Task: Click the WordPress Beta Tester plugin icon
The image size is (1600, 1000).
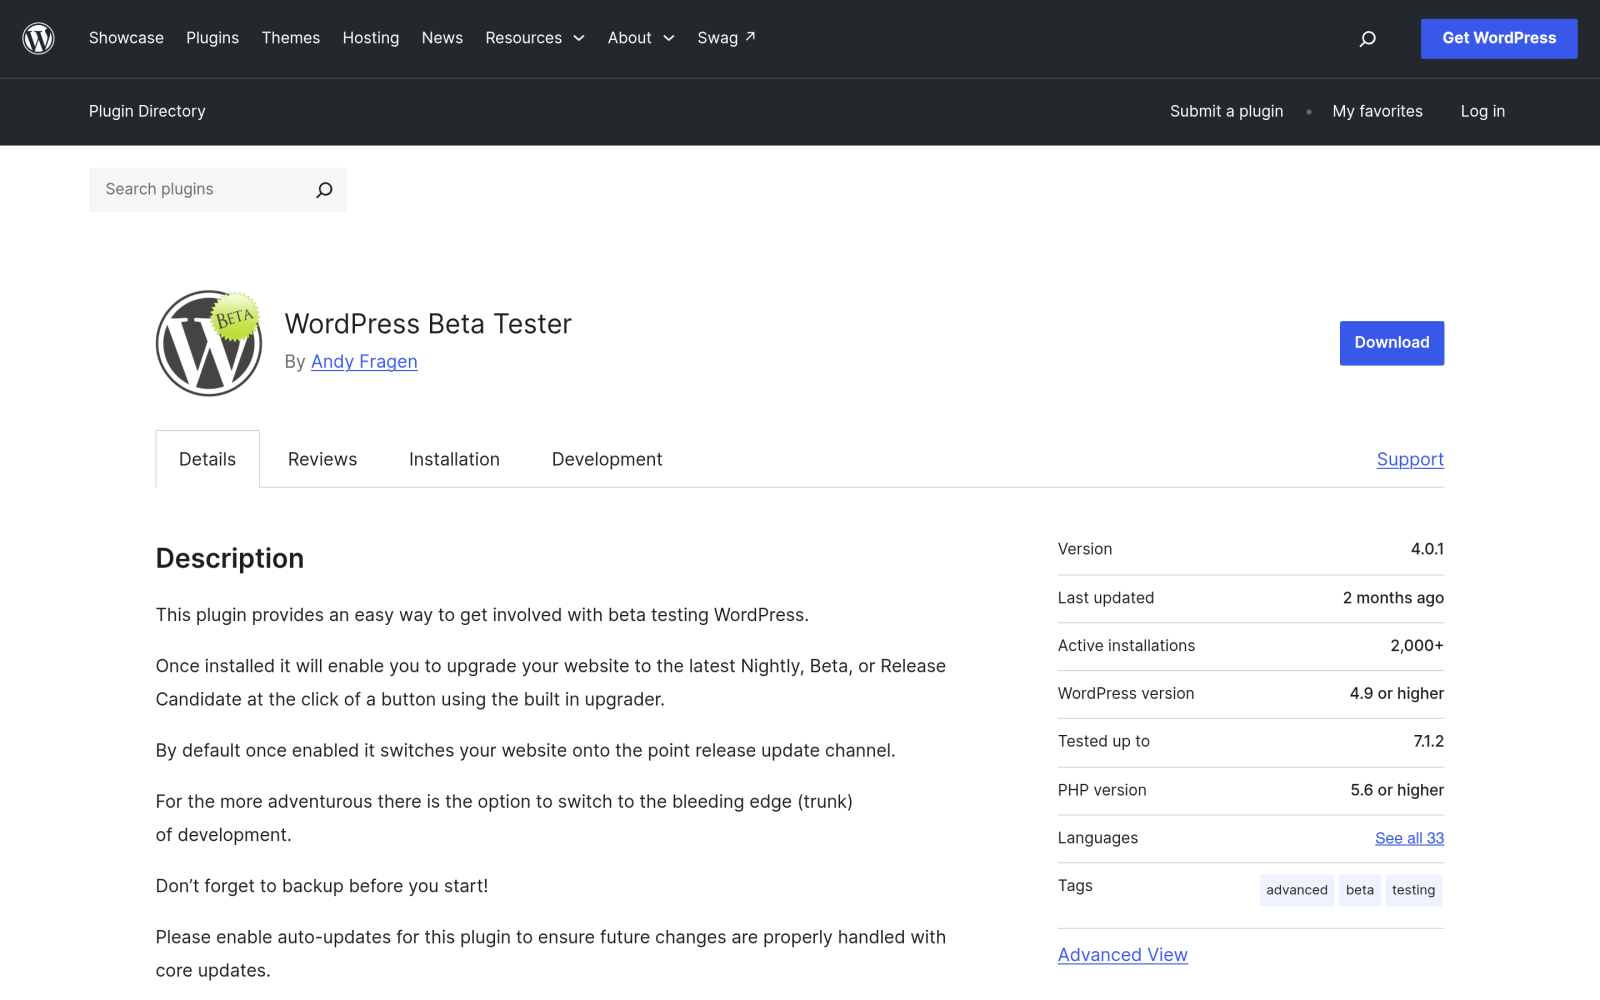Action: [209, 343]
